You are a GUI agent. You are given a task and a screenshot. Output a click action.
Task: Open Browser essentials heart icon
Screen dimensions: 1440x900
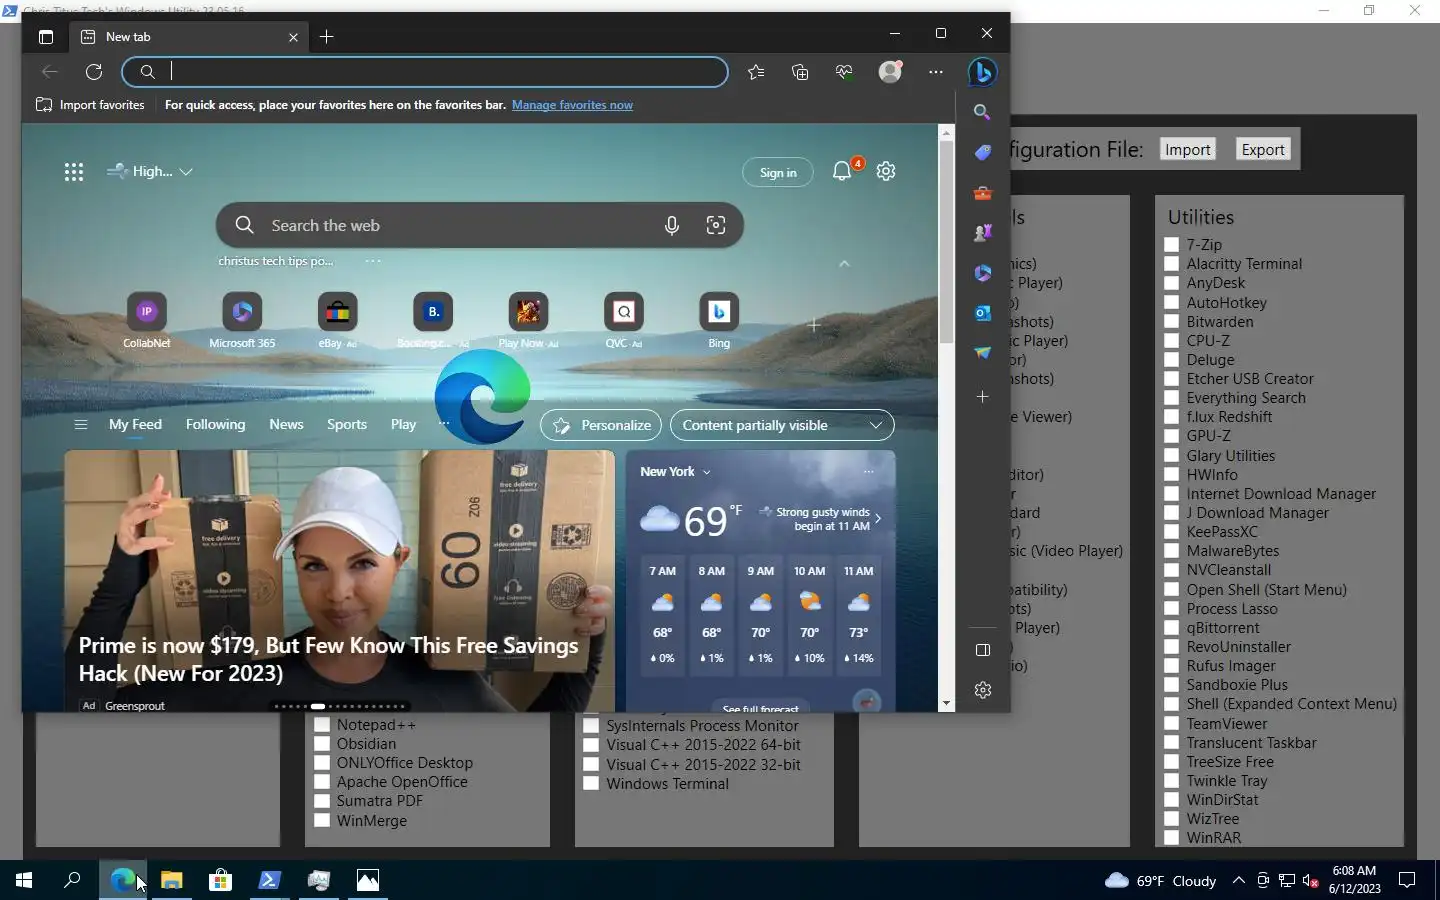[x=845, y=72]
